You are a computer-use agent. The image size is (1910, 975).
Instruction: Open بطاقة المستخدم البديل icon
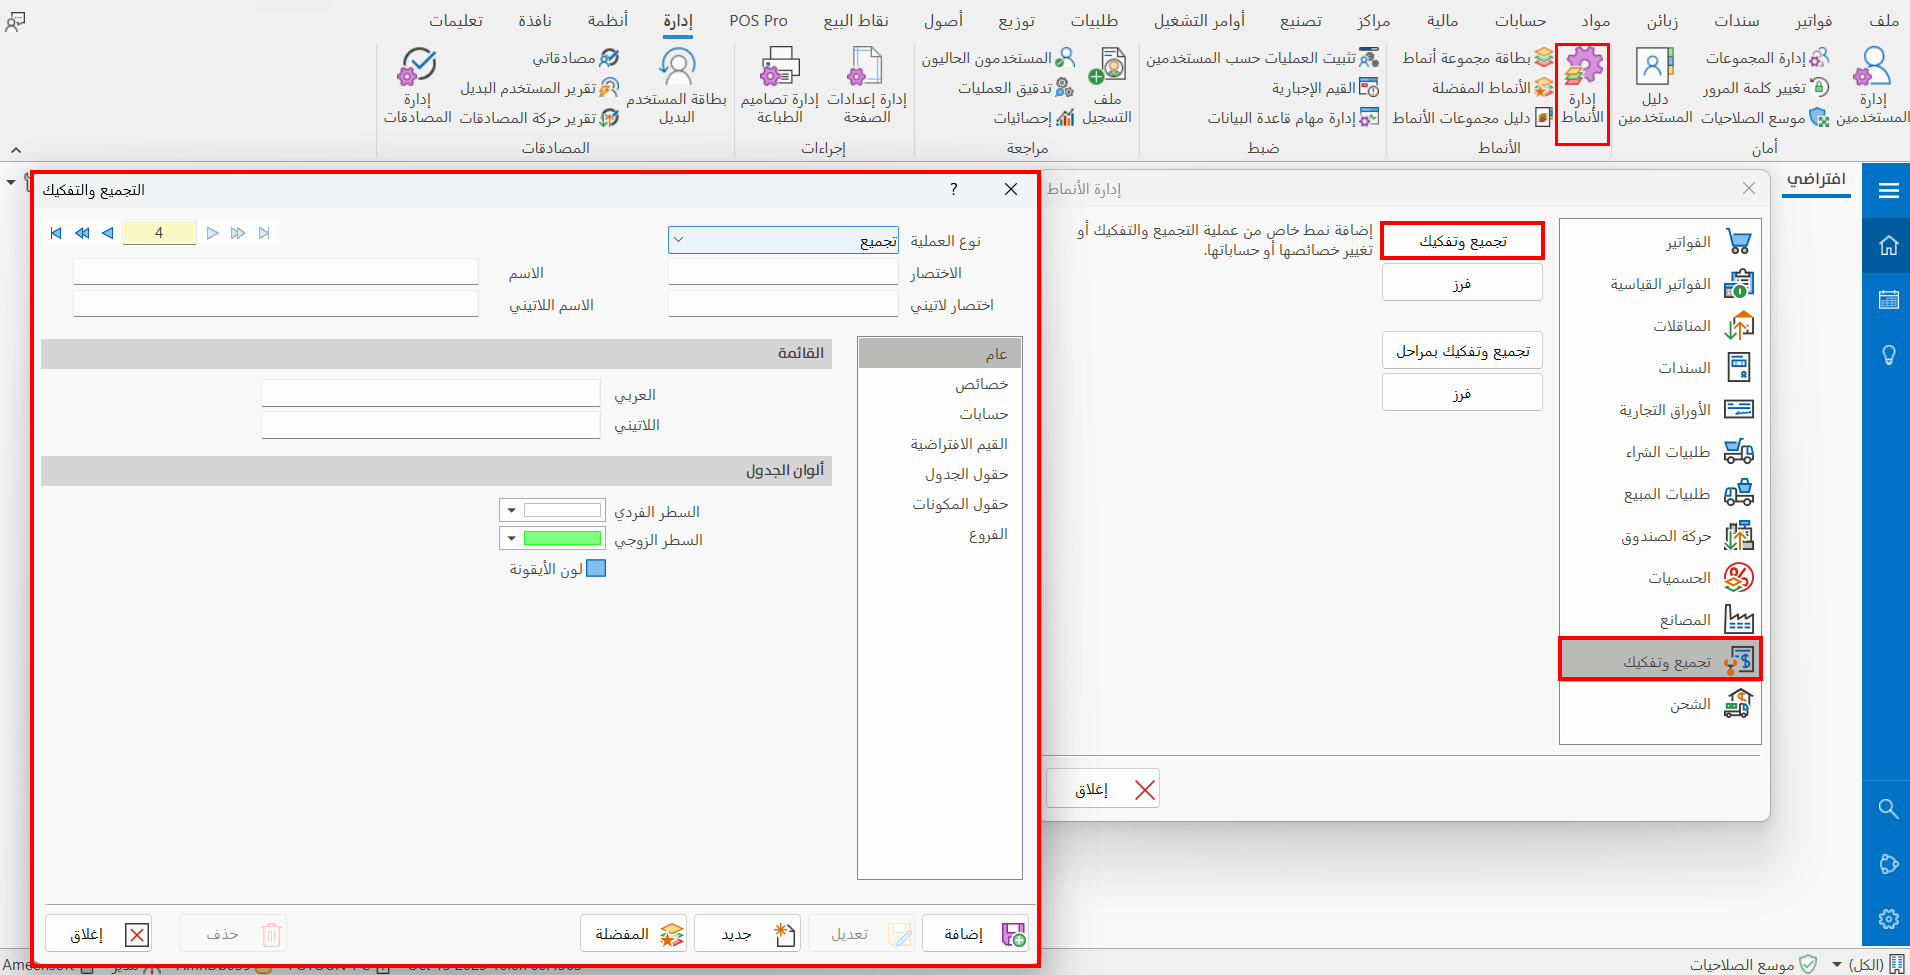tap(677, 87)
